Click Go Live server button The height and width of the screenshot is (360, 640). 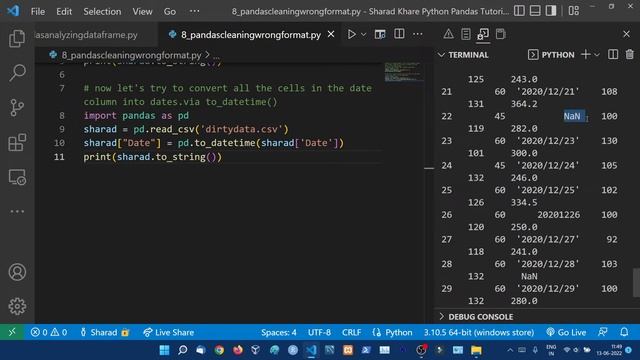click(x=566, y=332)
